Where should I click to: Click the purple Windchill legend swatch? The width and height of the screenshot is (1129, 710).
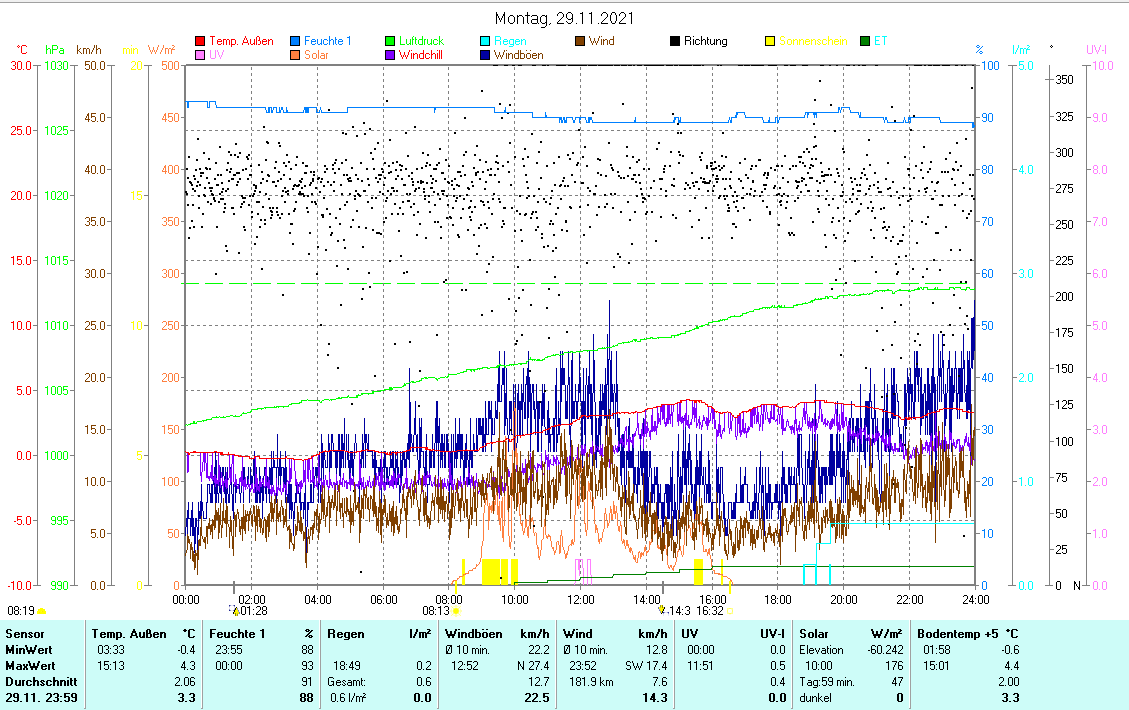pos(390,55)
